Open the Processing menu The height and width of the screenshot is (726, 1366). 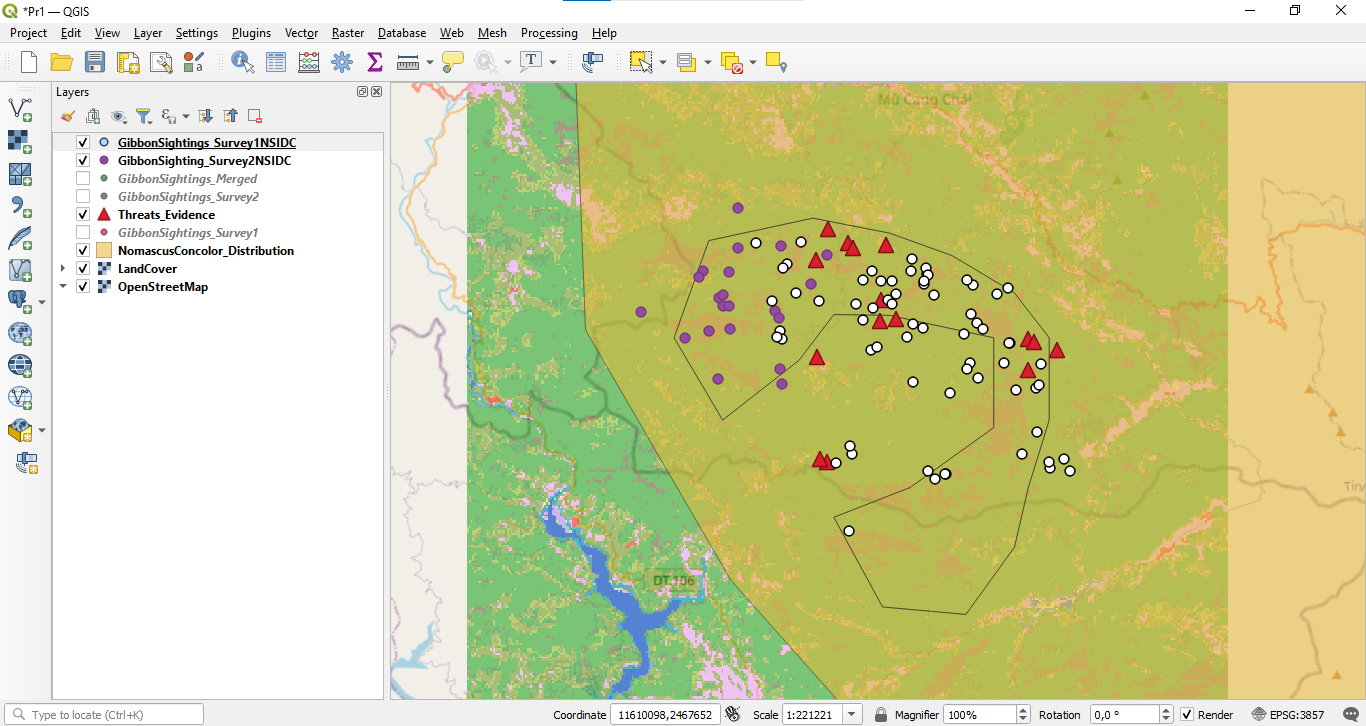click(x=549, y=33)
